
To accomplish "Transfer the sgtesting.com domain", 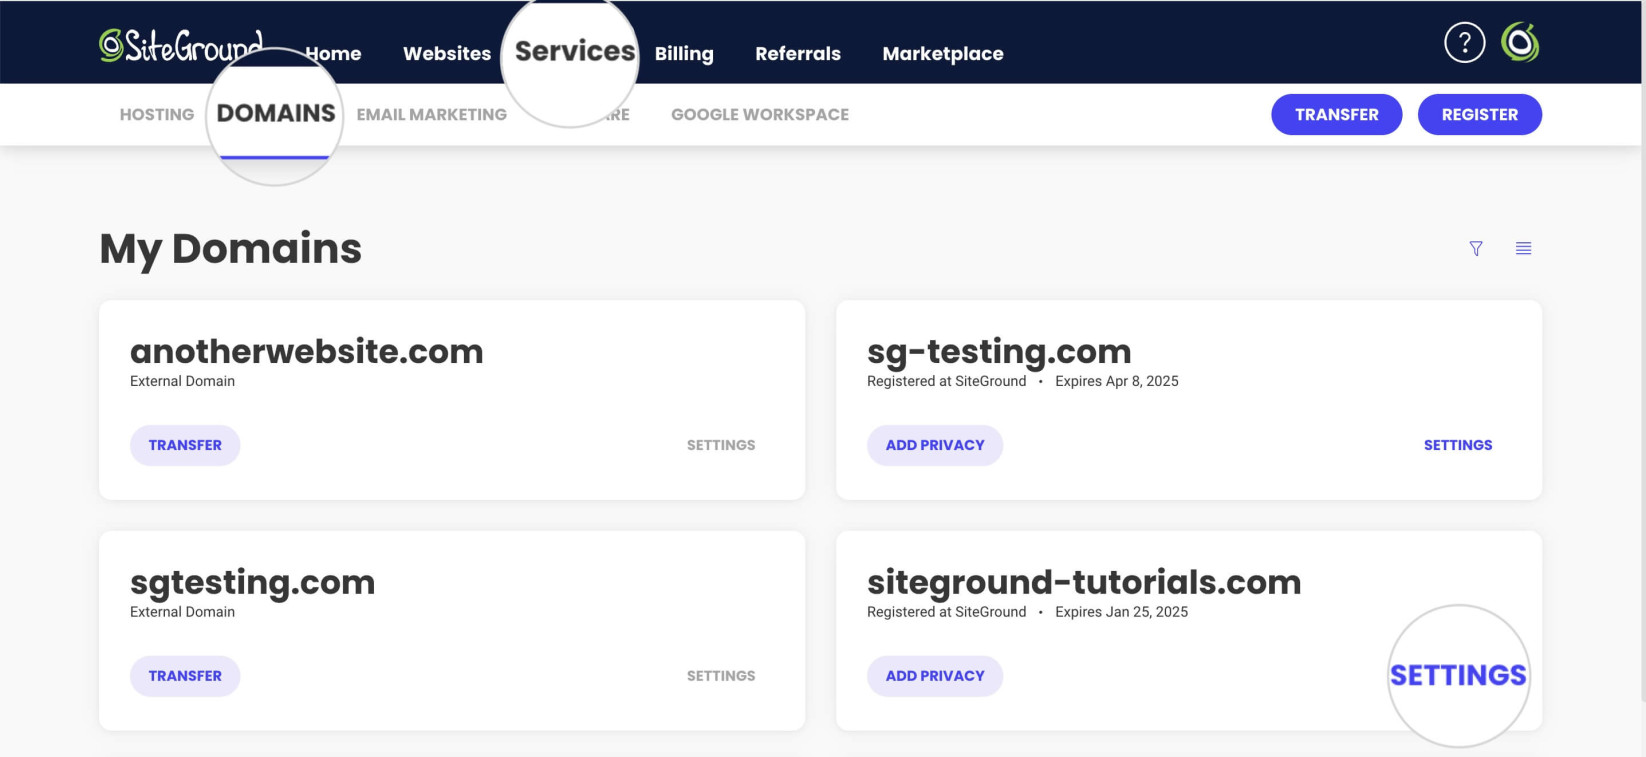I will point(185,676).
